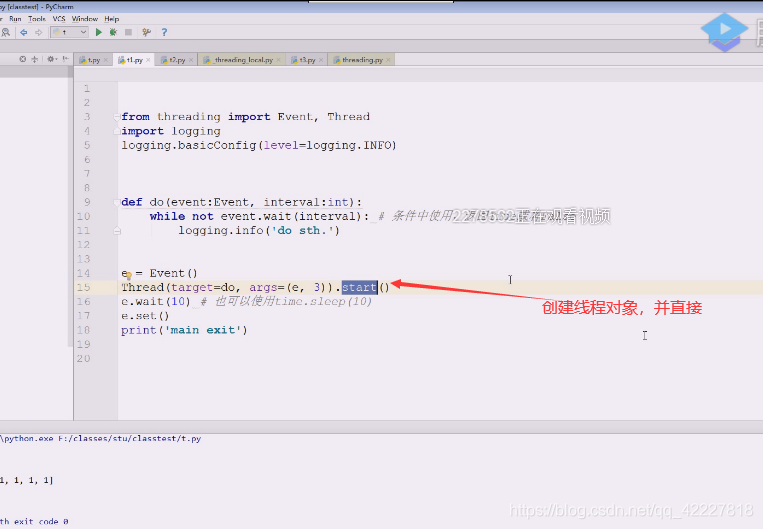Navigate forward with grey right arrow
Screen dimensions: 763x529
(38, 33)
